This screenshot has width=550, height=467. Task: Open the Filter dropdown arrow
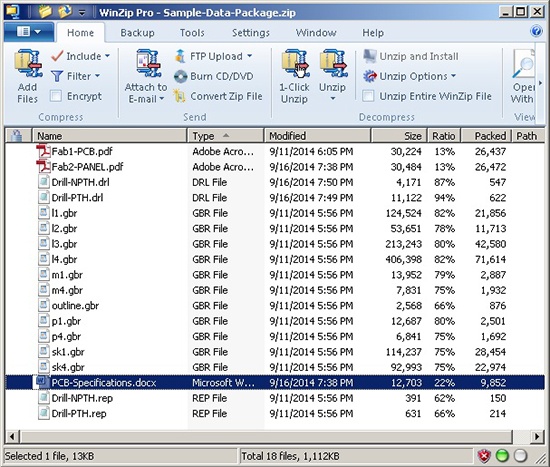coord(97,76)
